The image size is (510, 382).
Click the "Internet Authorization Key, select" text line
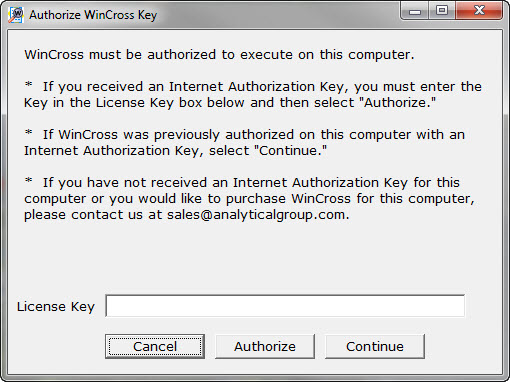pos(175,151)
